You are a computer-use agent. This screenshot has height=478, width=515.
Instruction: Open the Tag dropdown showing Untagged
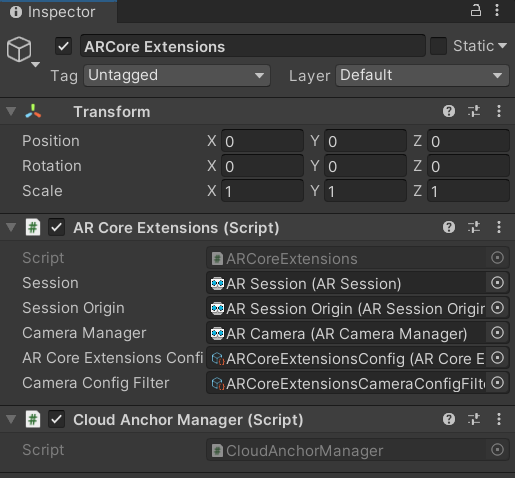(x=177, y=76)
